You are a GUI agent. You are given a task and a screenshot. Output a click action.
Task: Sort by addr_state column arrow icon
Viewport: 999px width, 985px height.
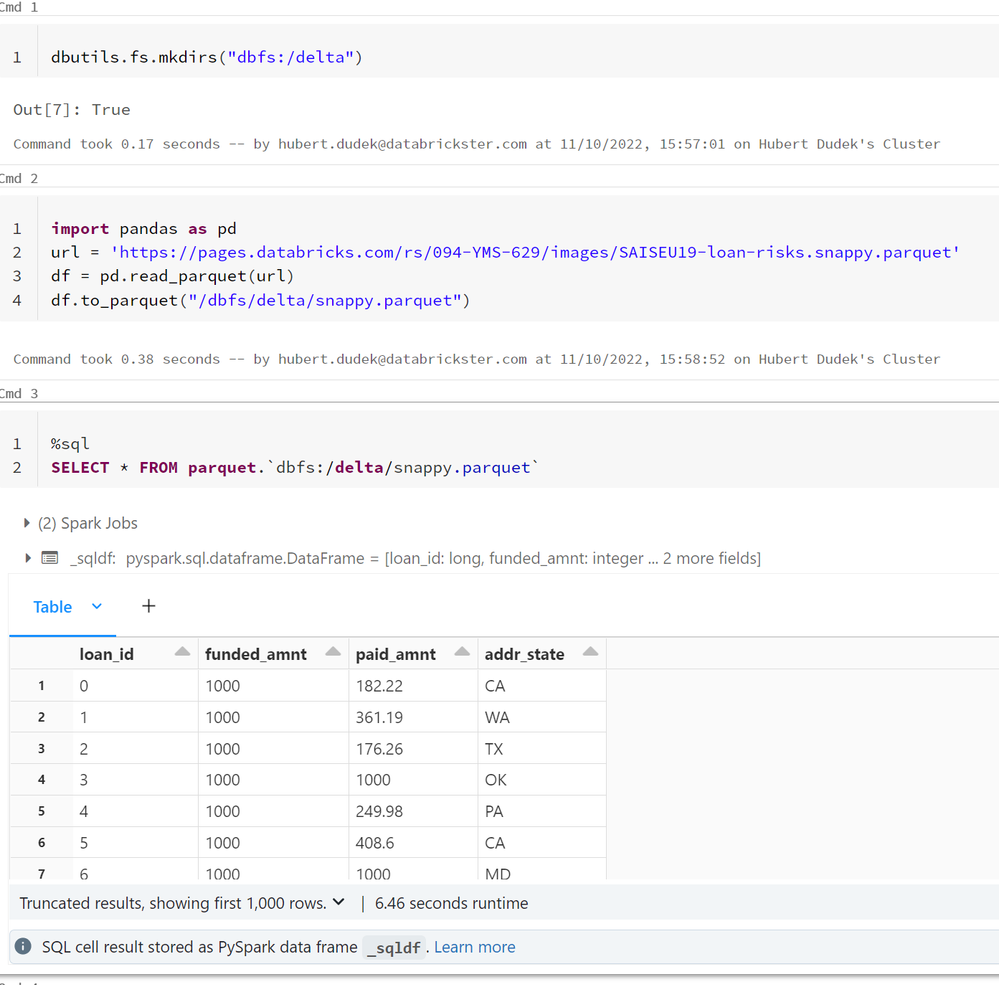pos(590,653)
